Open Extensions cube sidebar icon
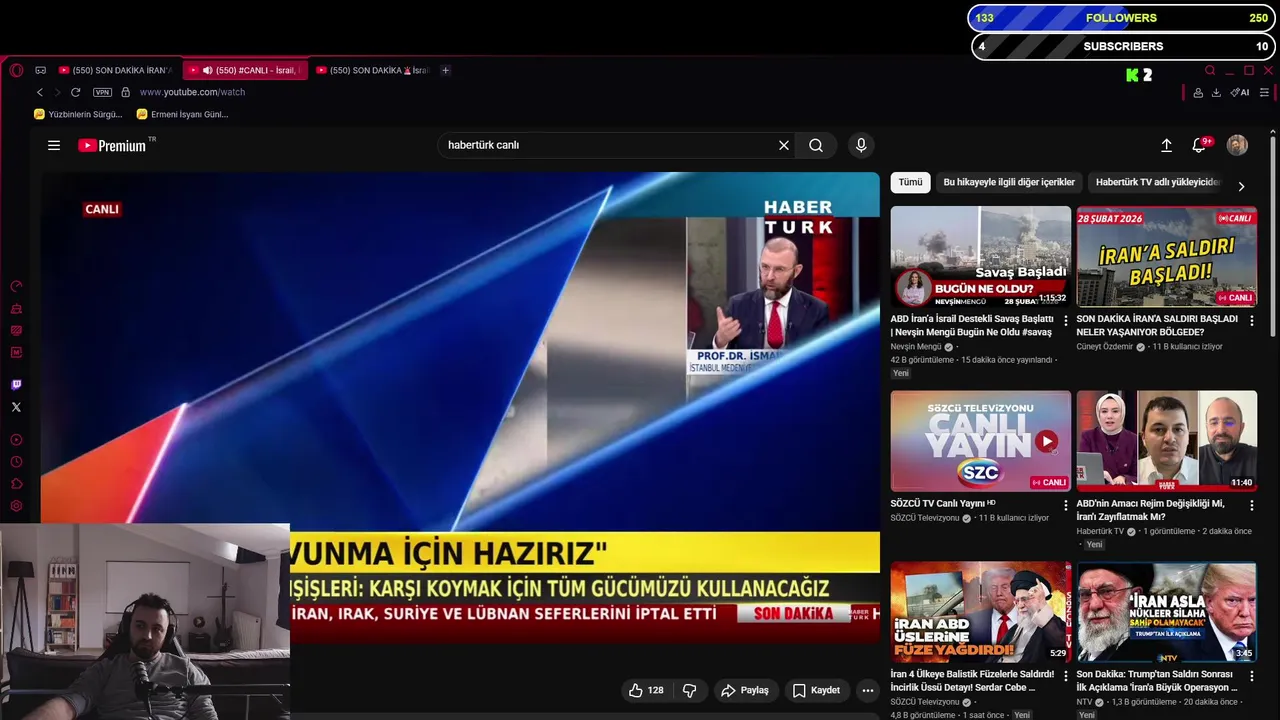 [16, 484]
